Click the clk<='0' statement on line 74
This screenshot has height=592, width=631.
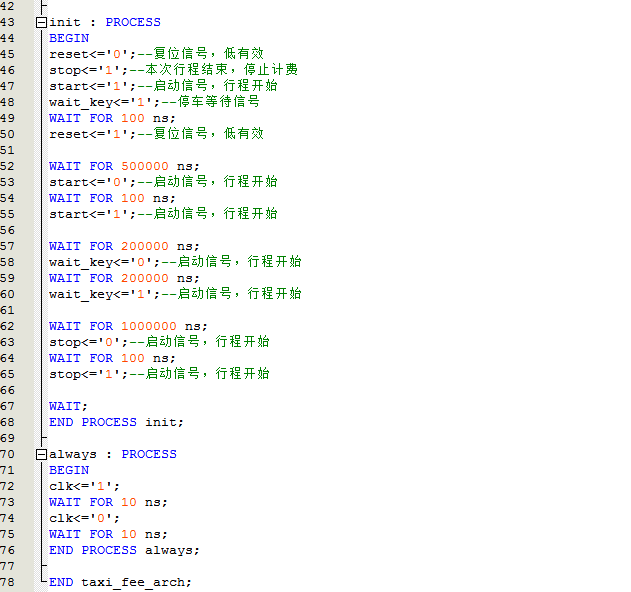click(85, 519)
